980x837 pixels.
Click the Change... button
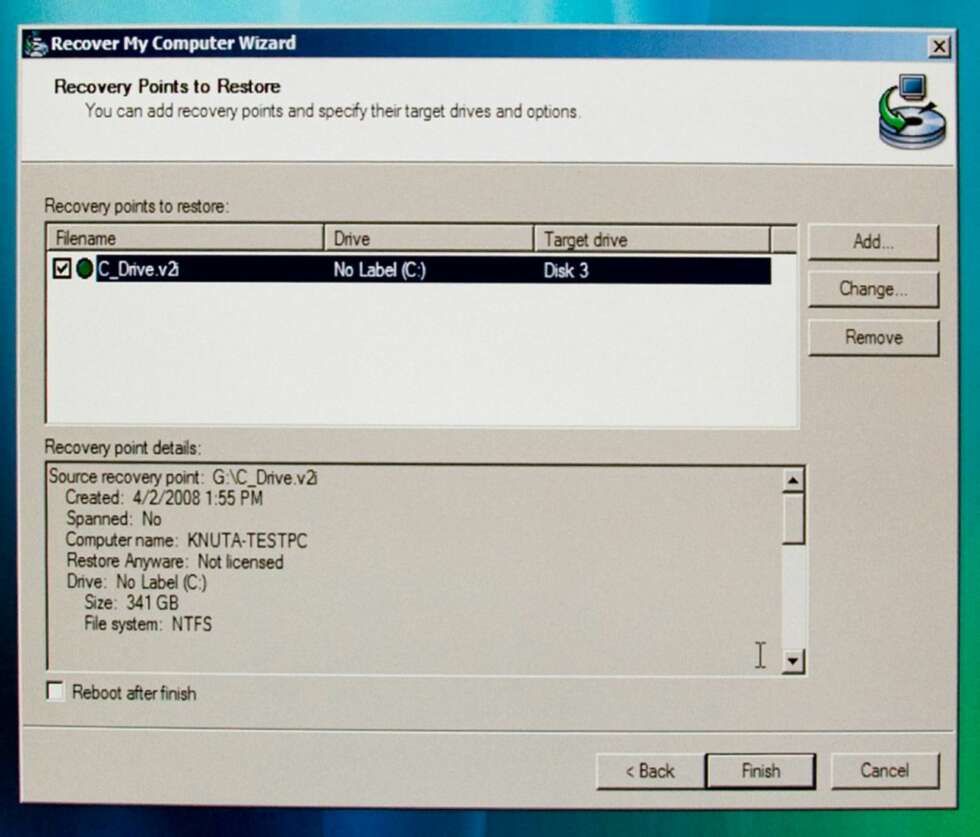pyautogui.click(x=873, y=289)
